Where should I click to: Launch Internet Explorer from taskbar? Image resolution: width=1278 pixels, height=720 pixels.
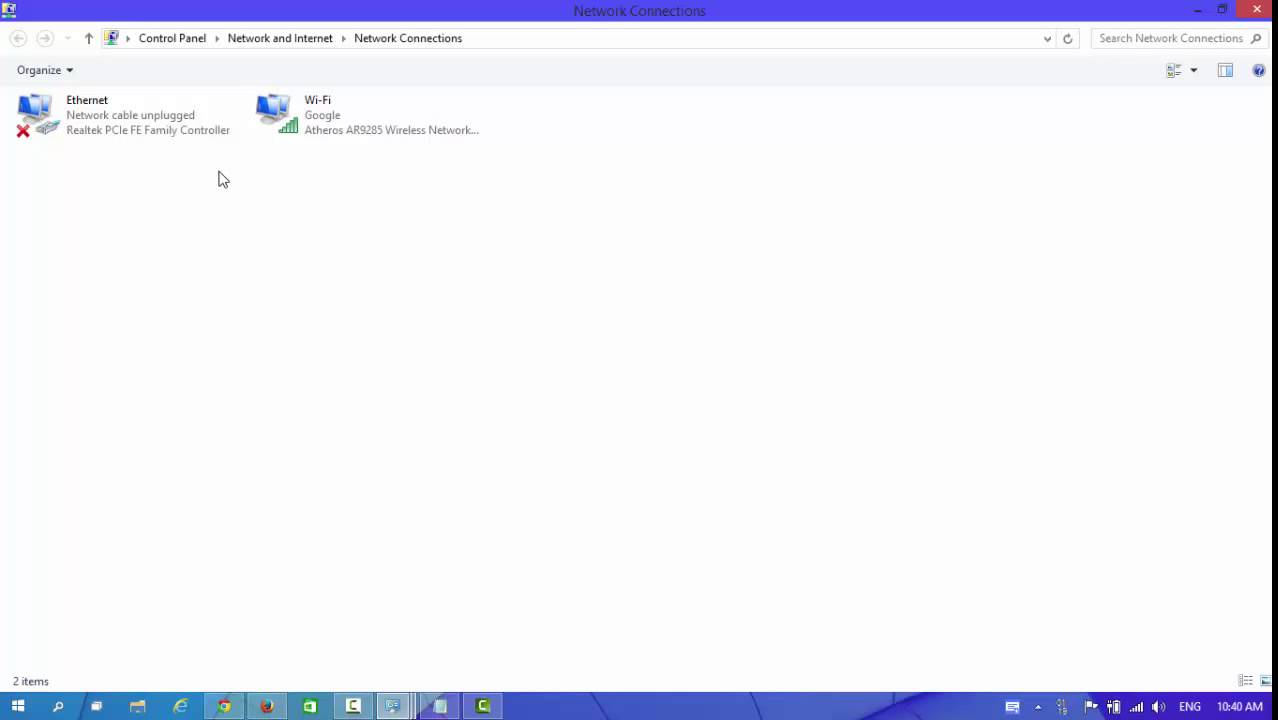point(181,706)
